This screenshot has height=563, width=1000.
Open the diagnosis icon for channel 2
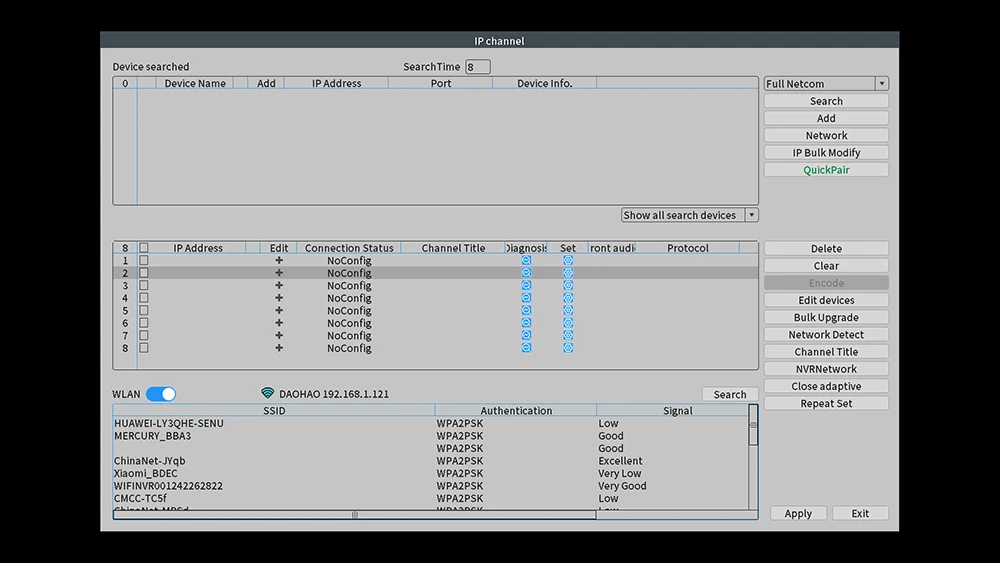[526, 273]
